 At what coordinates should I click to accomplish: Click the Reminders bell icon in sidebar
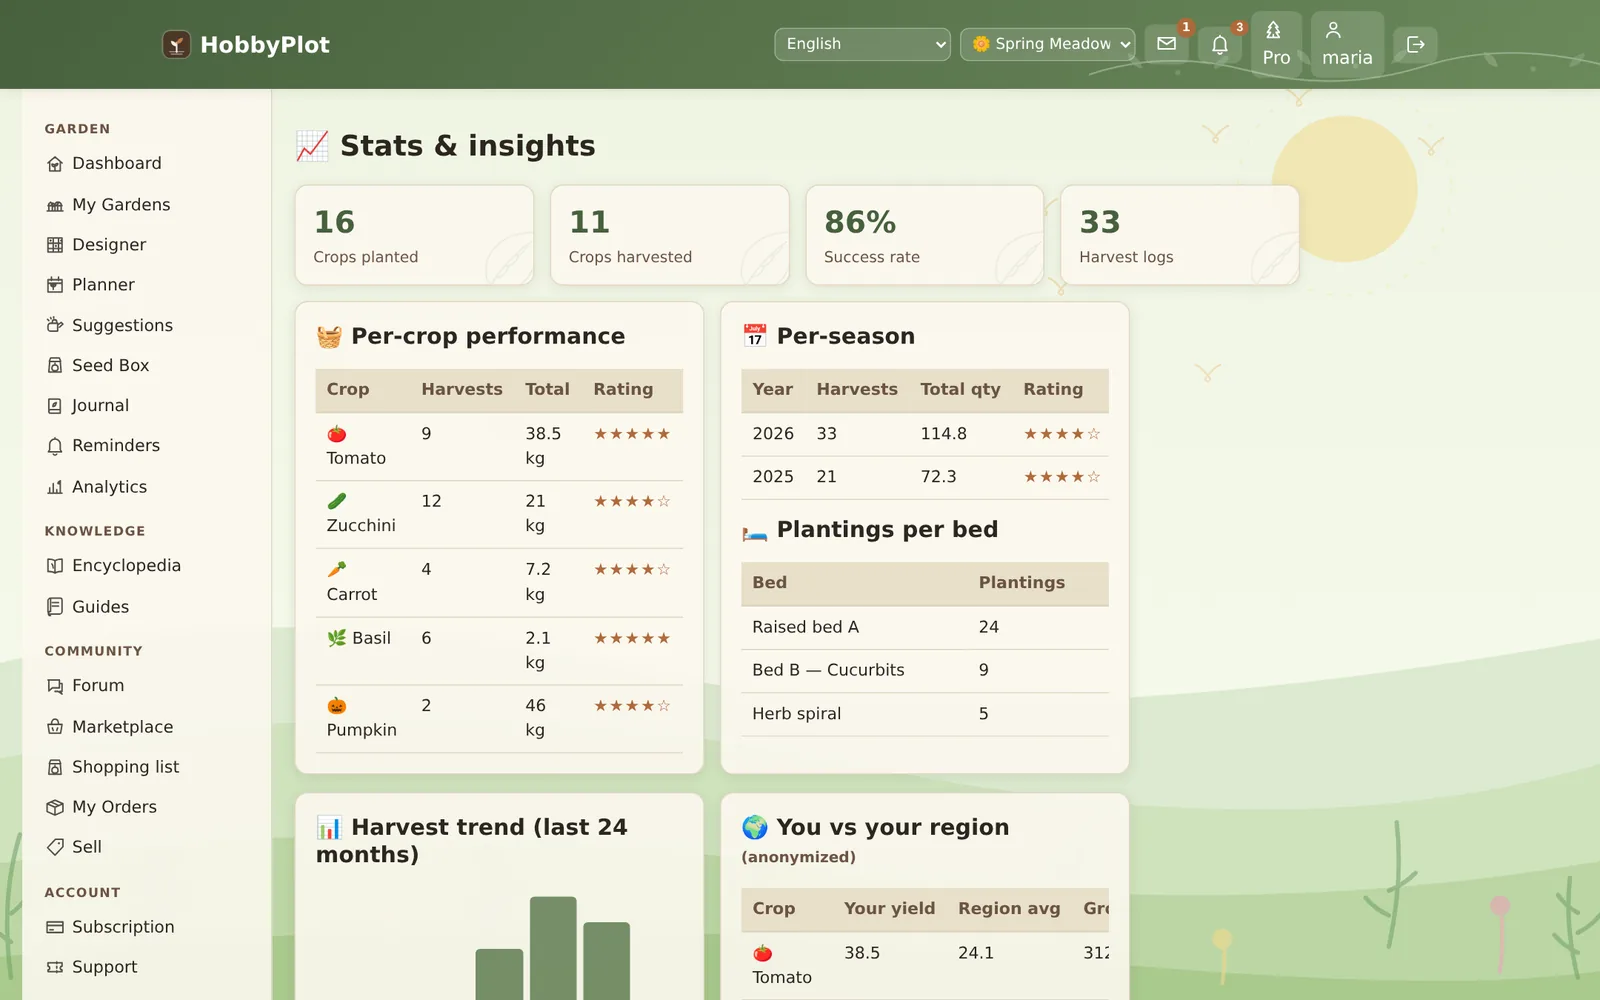(55, 446)
